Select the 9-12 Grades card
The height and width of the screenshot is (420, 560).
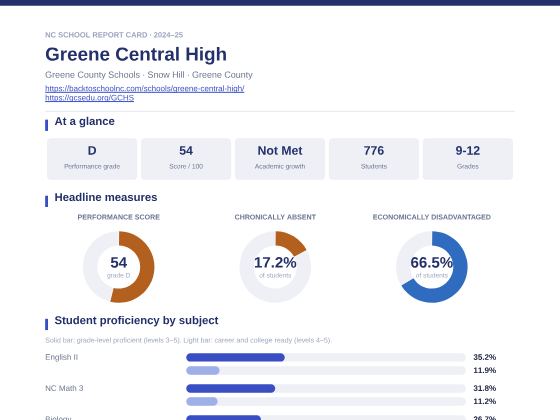pos(468,159)
